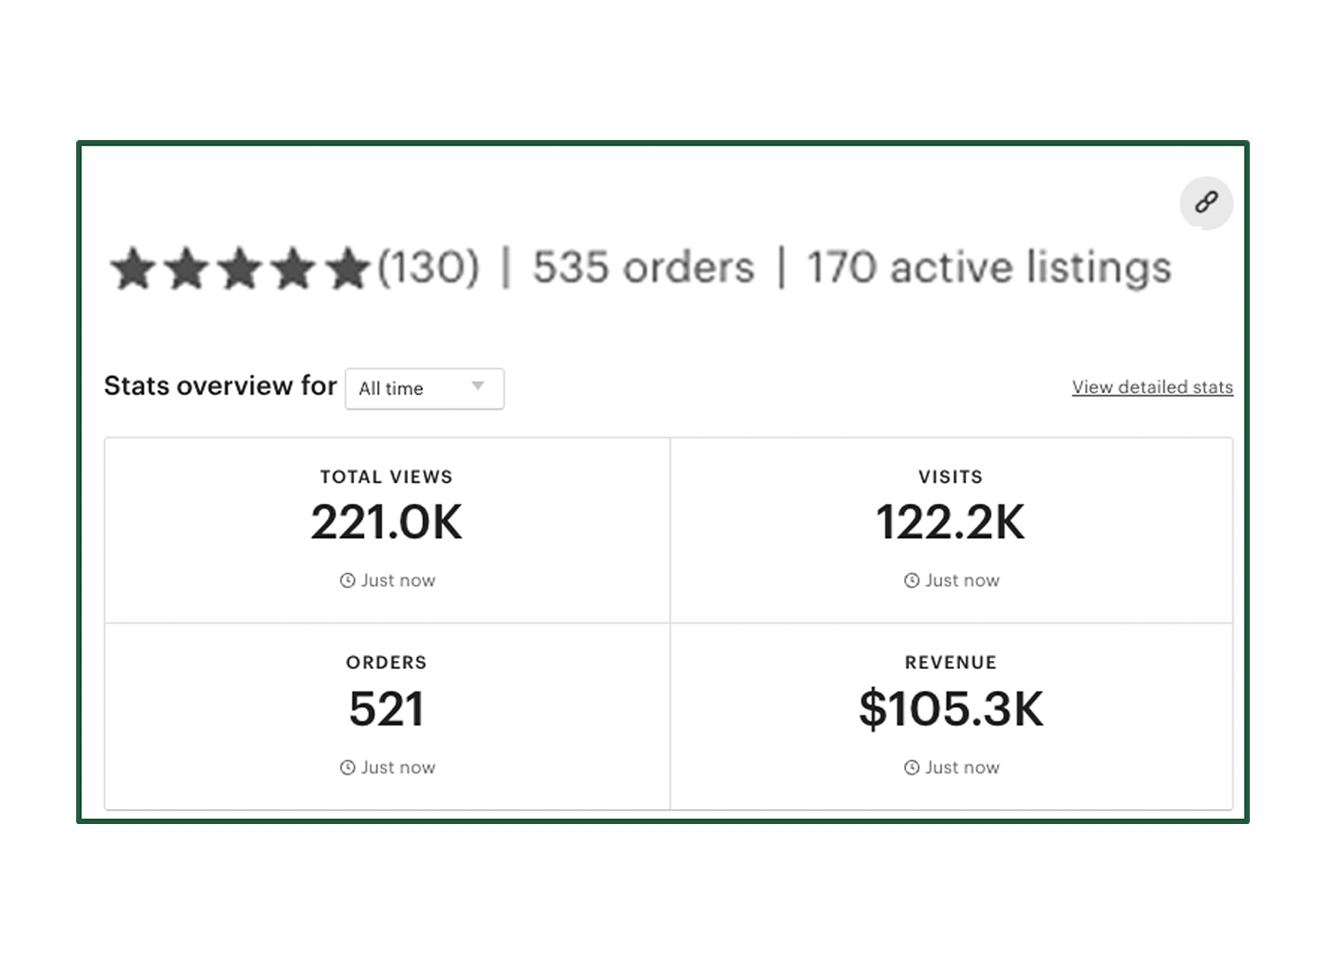Select the middle star of the rating
This screenshot has width=1326, height=958.
tap(240, 269)
